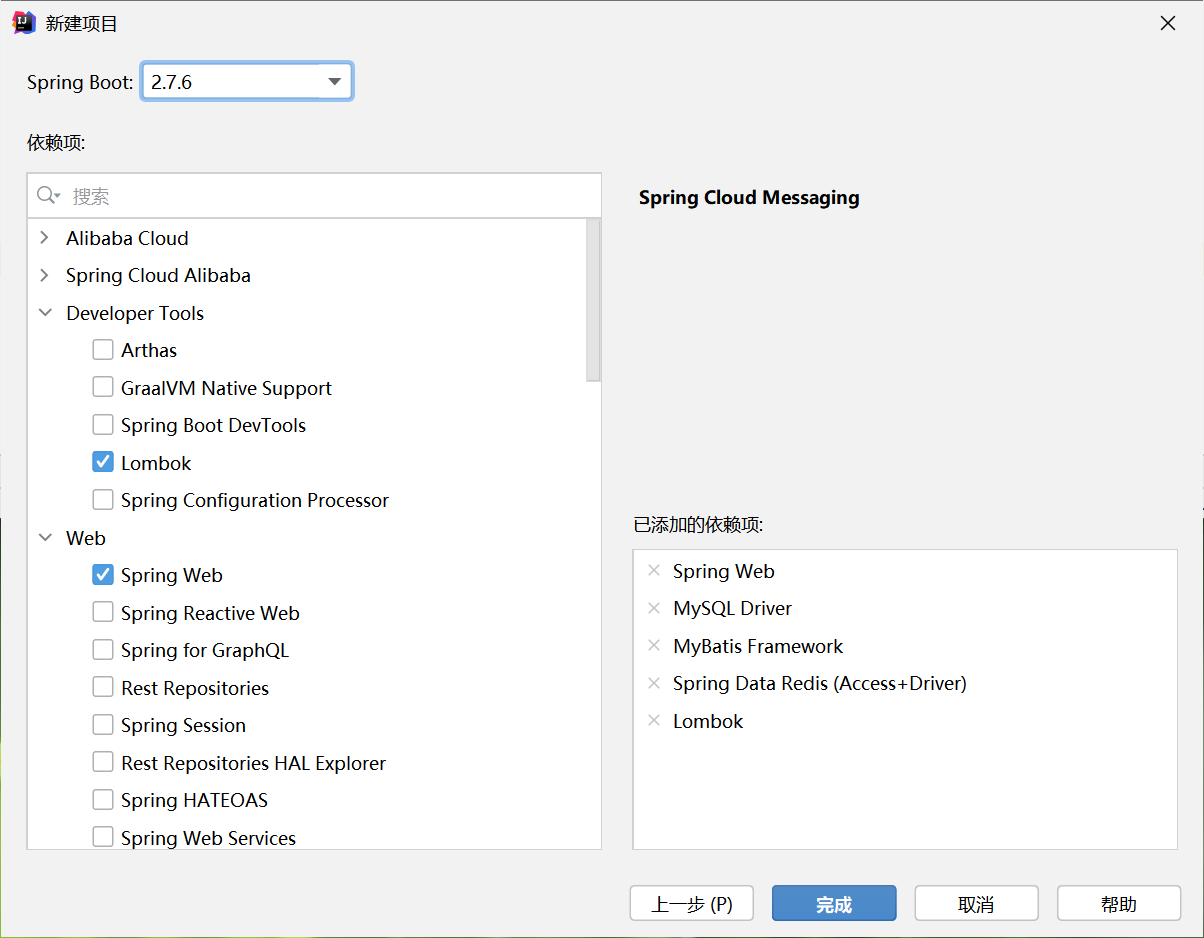Select MyBatis Framework in added dependencies

pyautogui.click(x=758, y=646)
